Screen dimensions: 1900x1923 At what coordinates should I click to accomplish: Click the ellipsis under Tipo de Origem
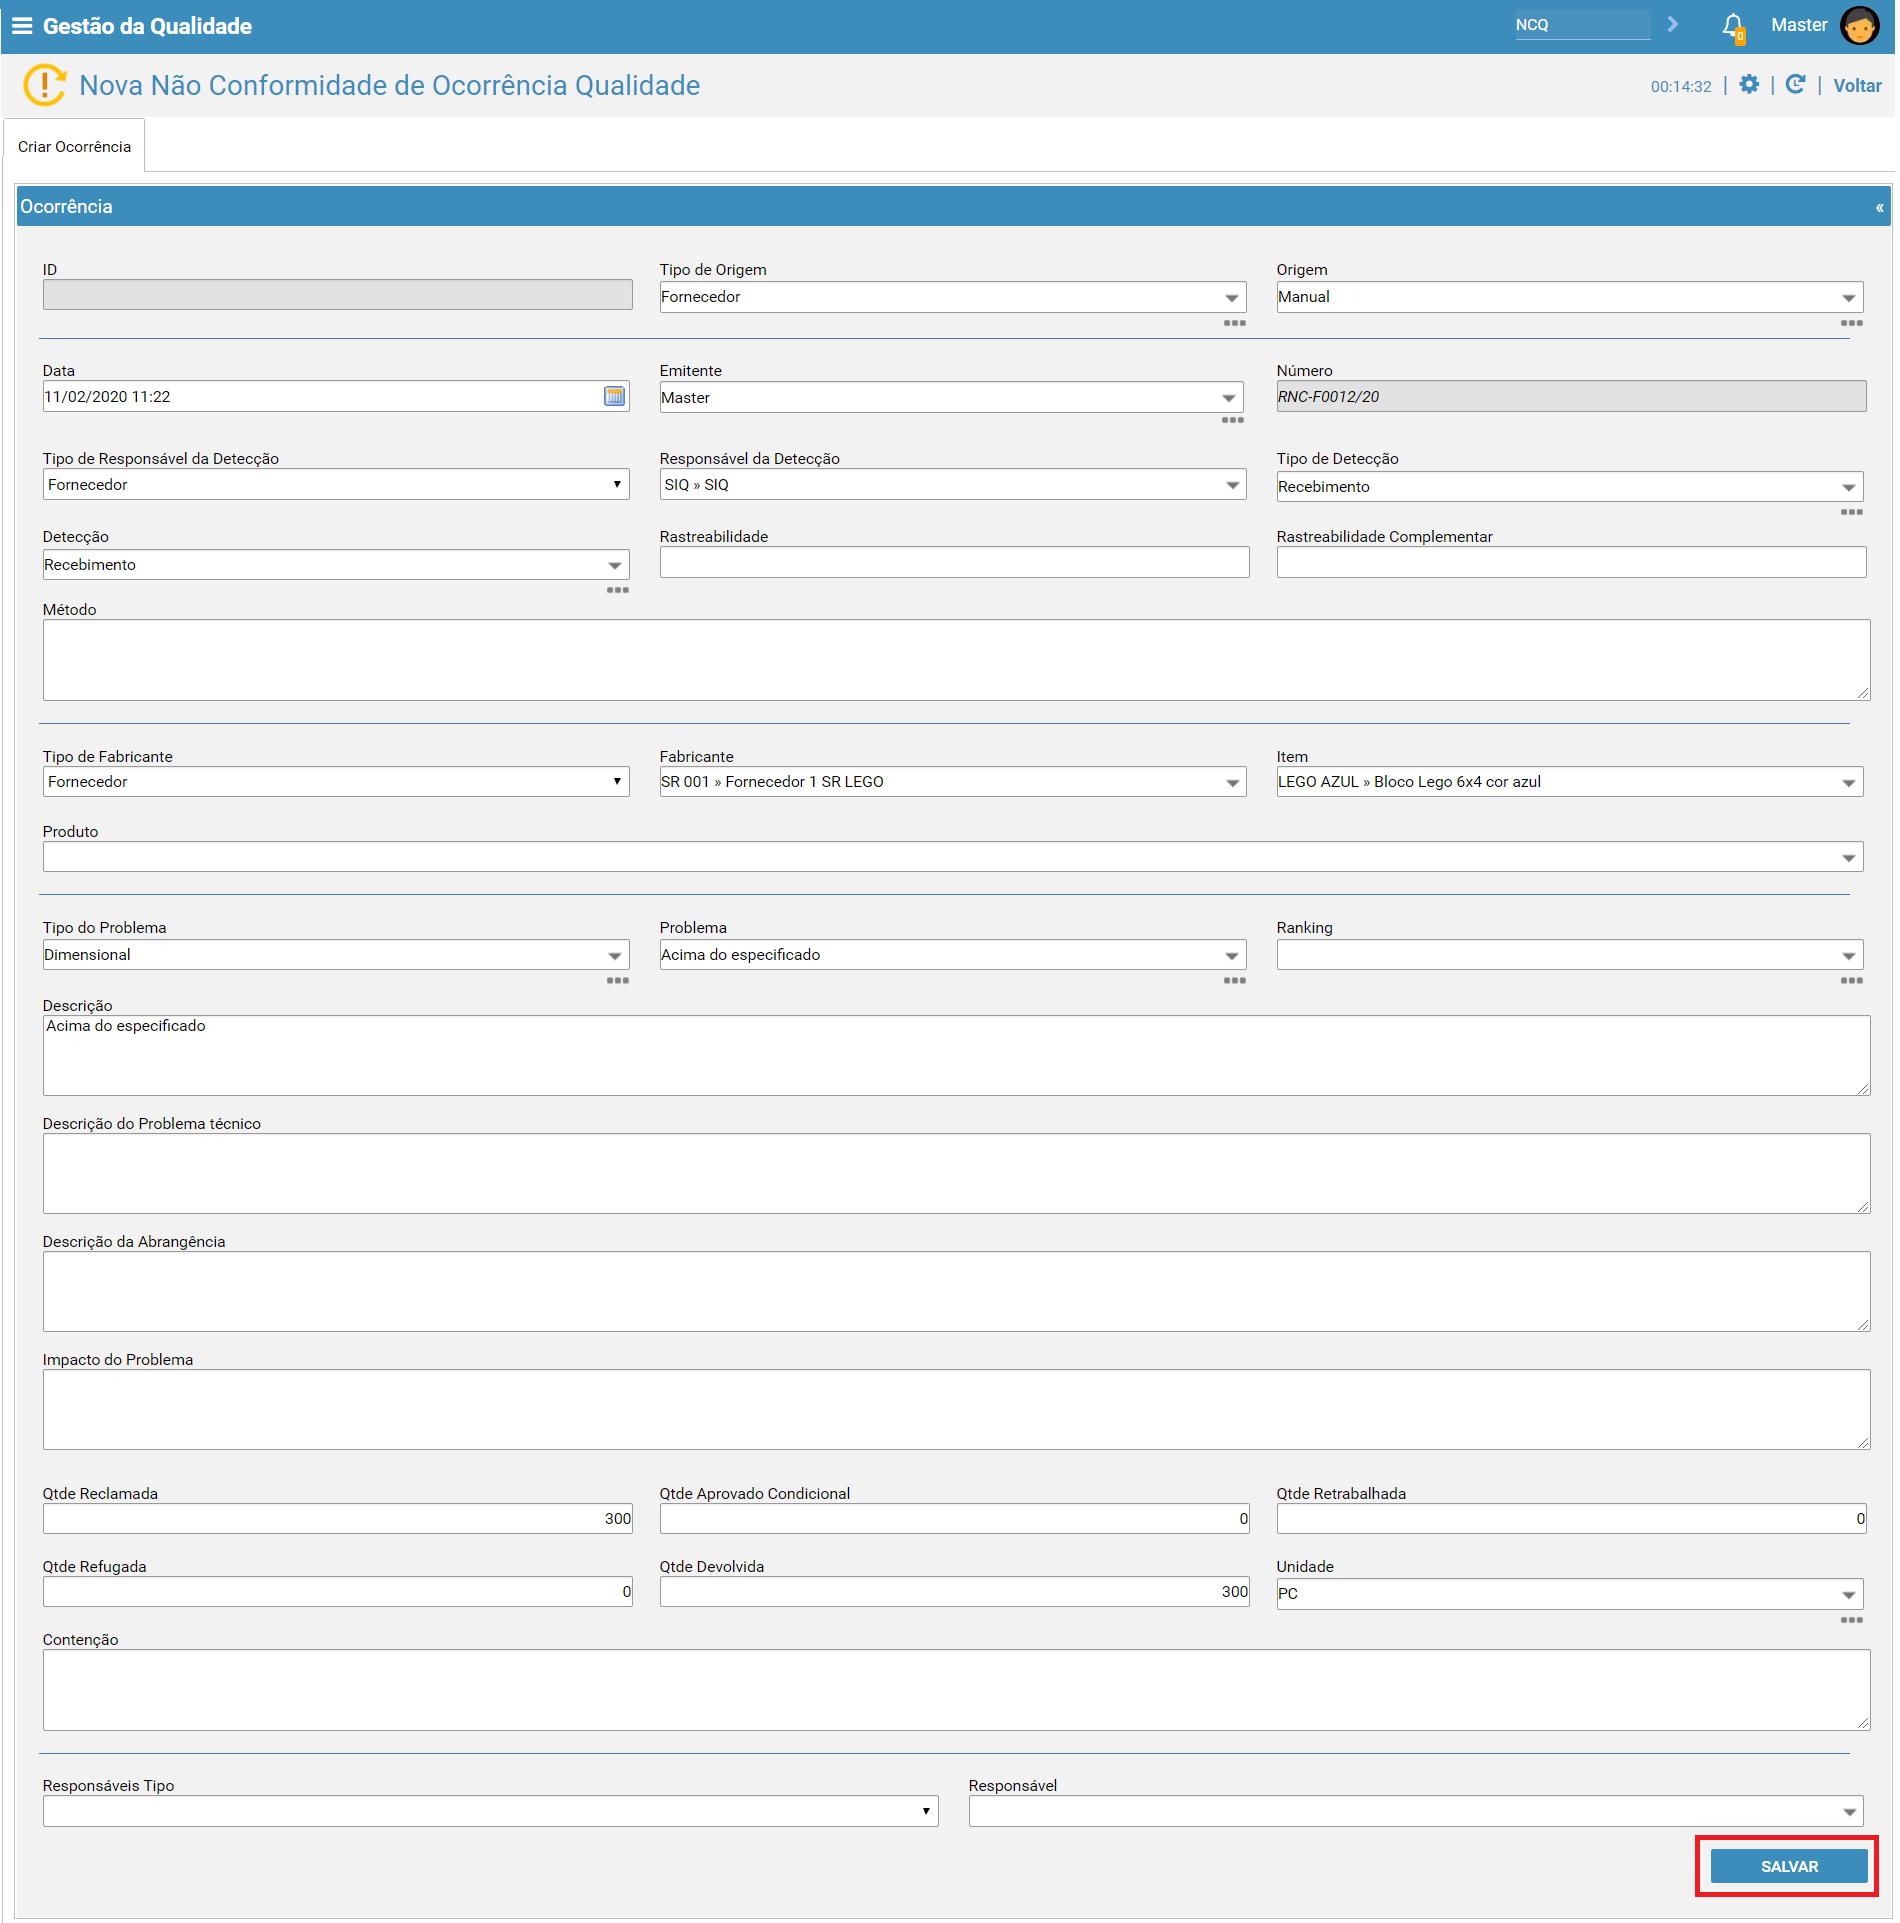[x=1234, y=323]
